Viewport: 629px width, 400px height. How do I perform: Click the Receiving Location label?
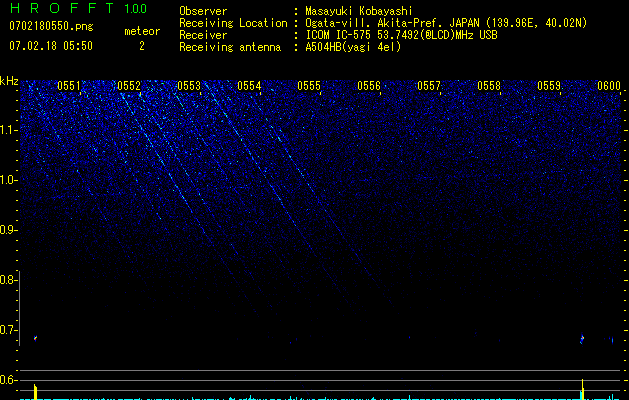point(233,23)
